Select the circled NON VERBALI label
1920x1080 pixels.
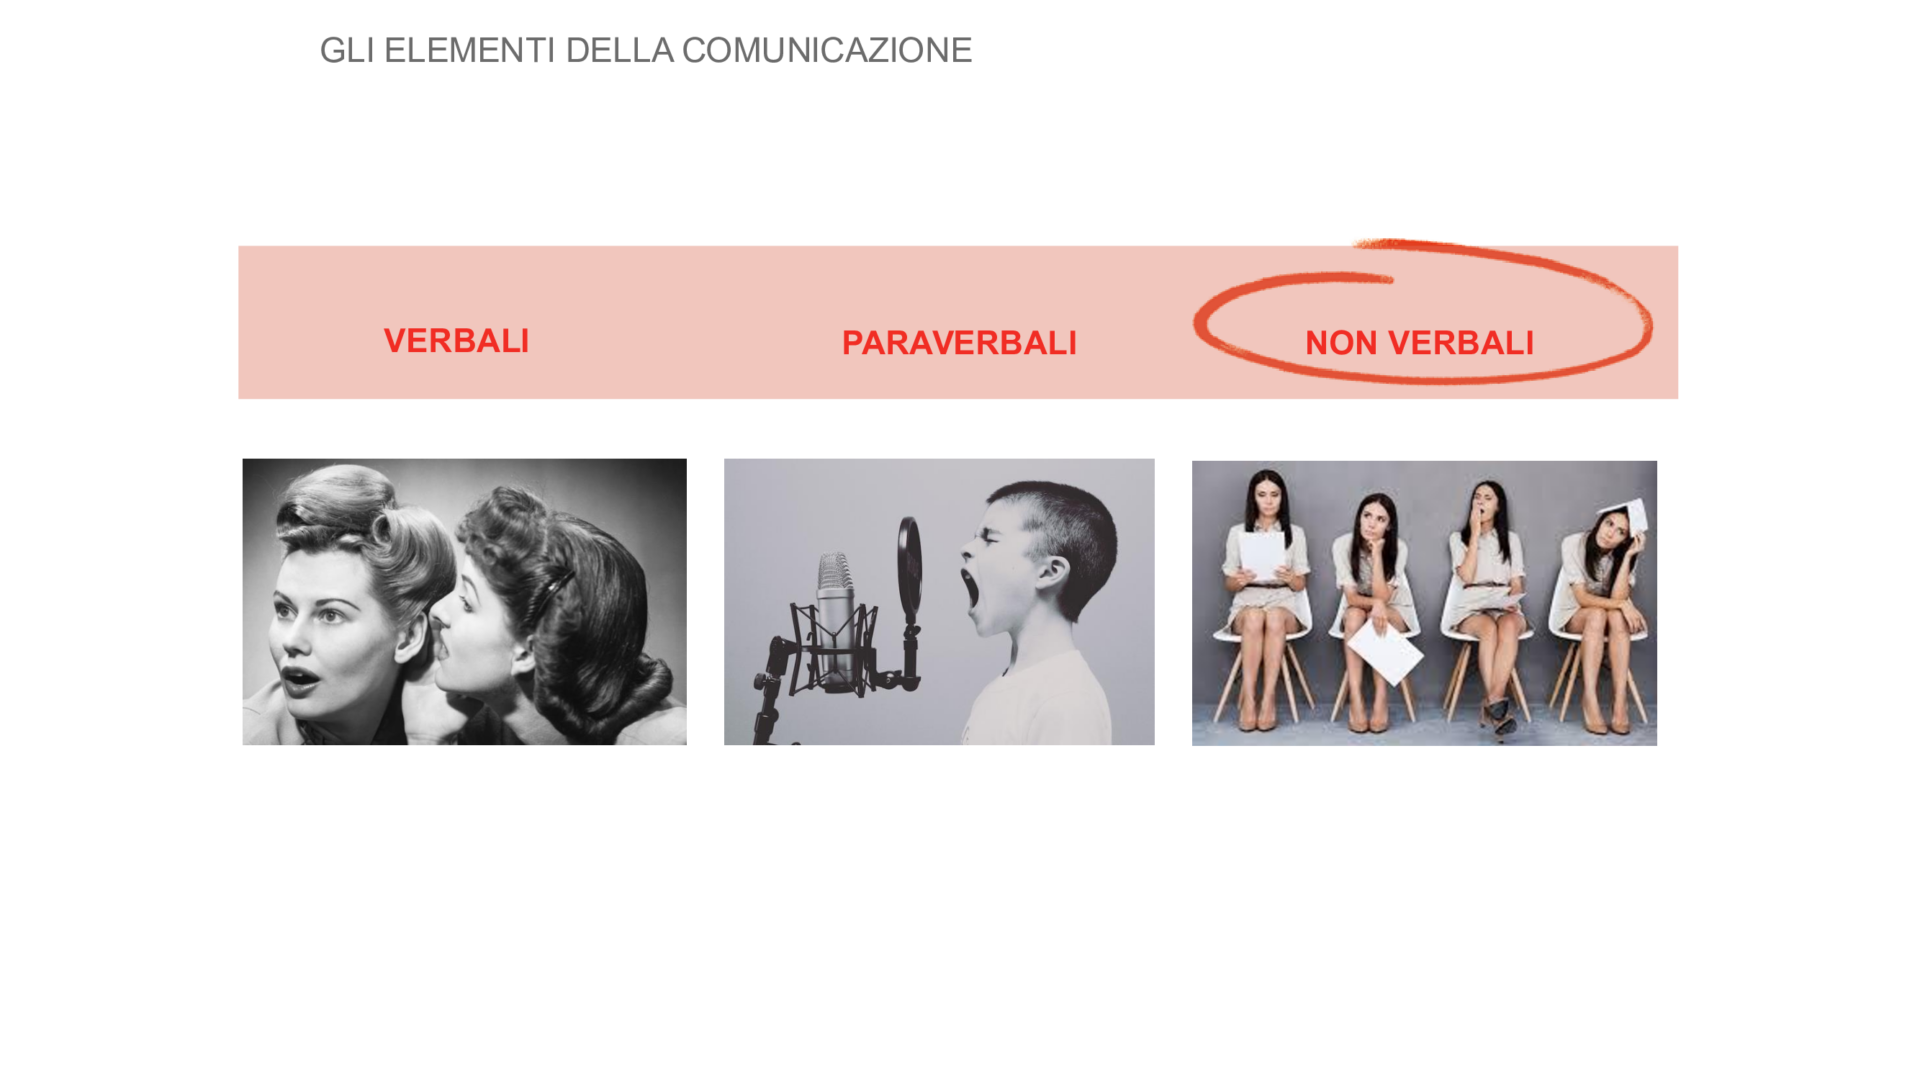[x=1419, y=343]
